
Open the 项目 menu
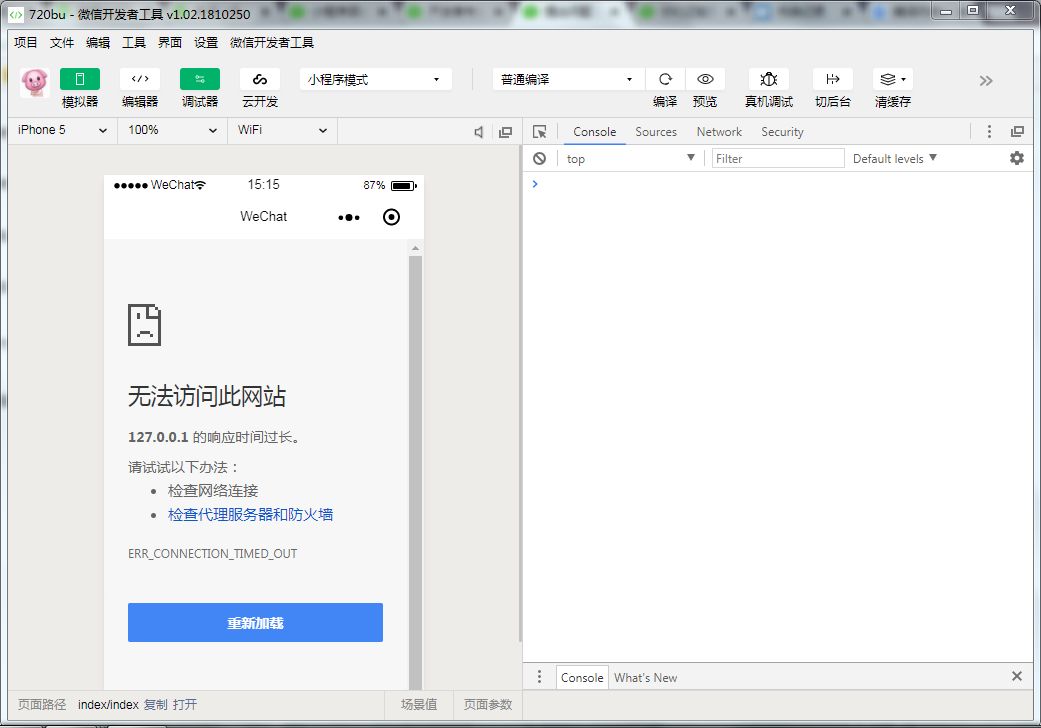tap(26, 42)
